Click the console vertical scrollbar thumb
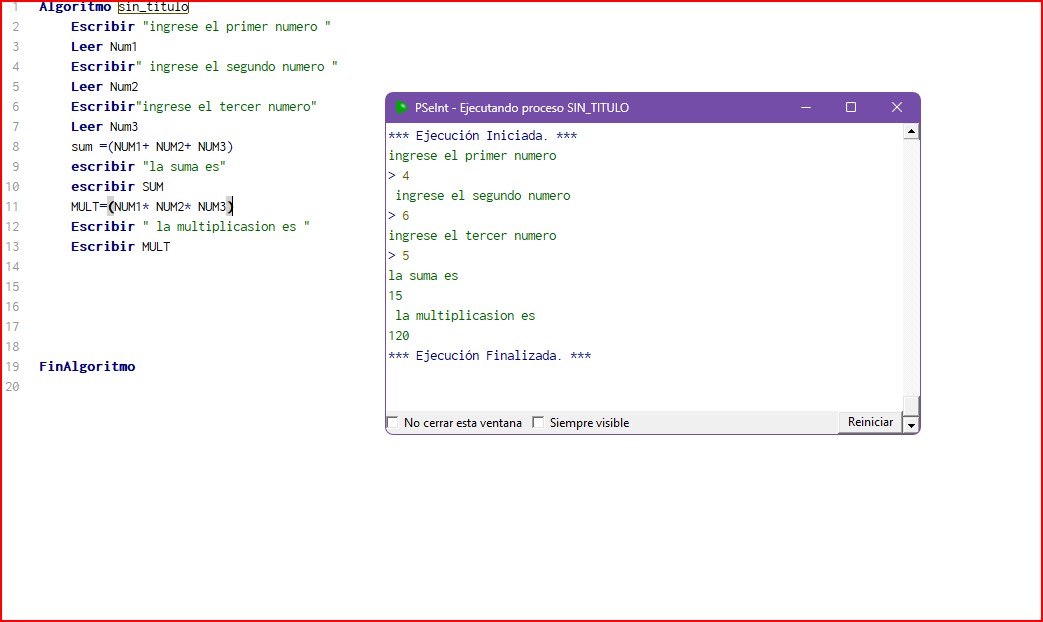 click(911, 404)
